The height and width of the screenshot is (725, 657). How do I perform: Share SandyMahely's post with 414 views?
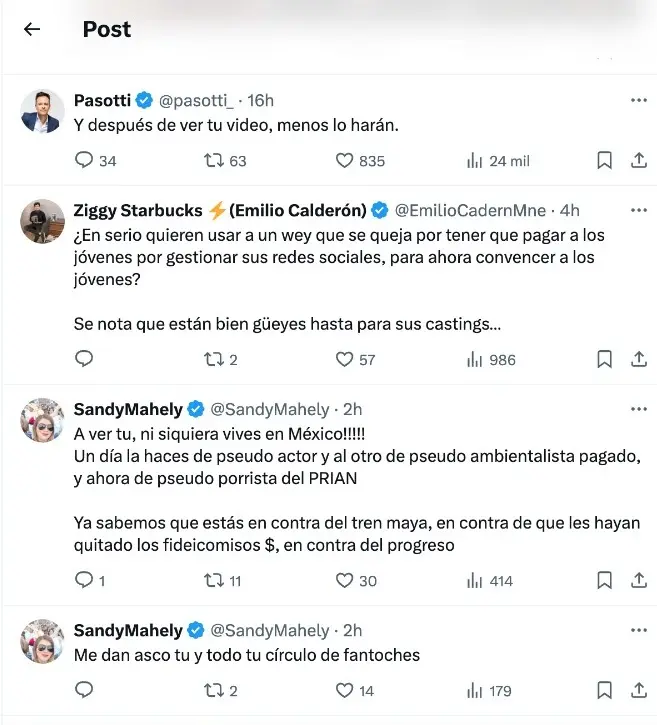[x=639, y=580]
